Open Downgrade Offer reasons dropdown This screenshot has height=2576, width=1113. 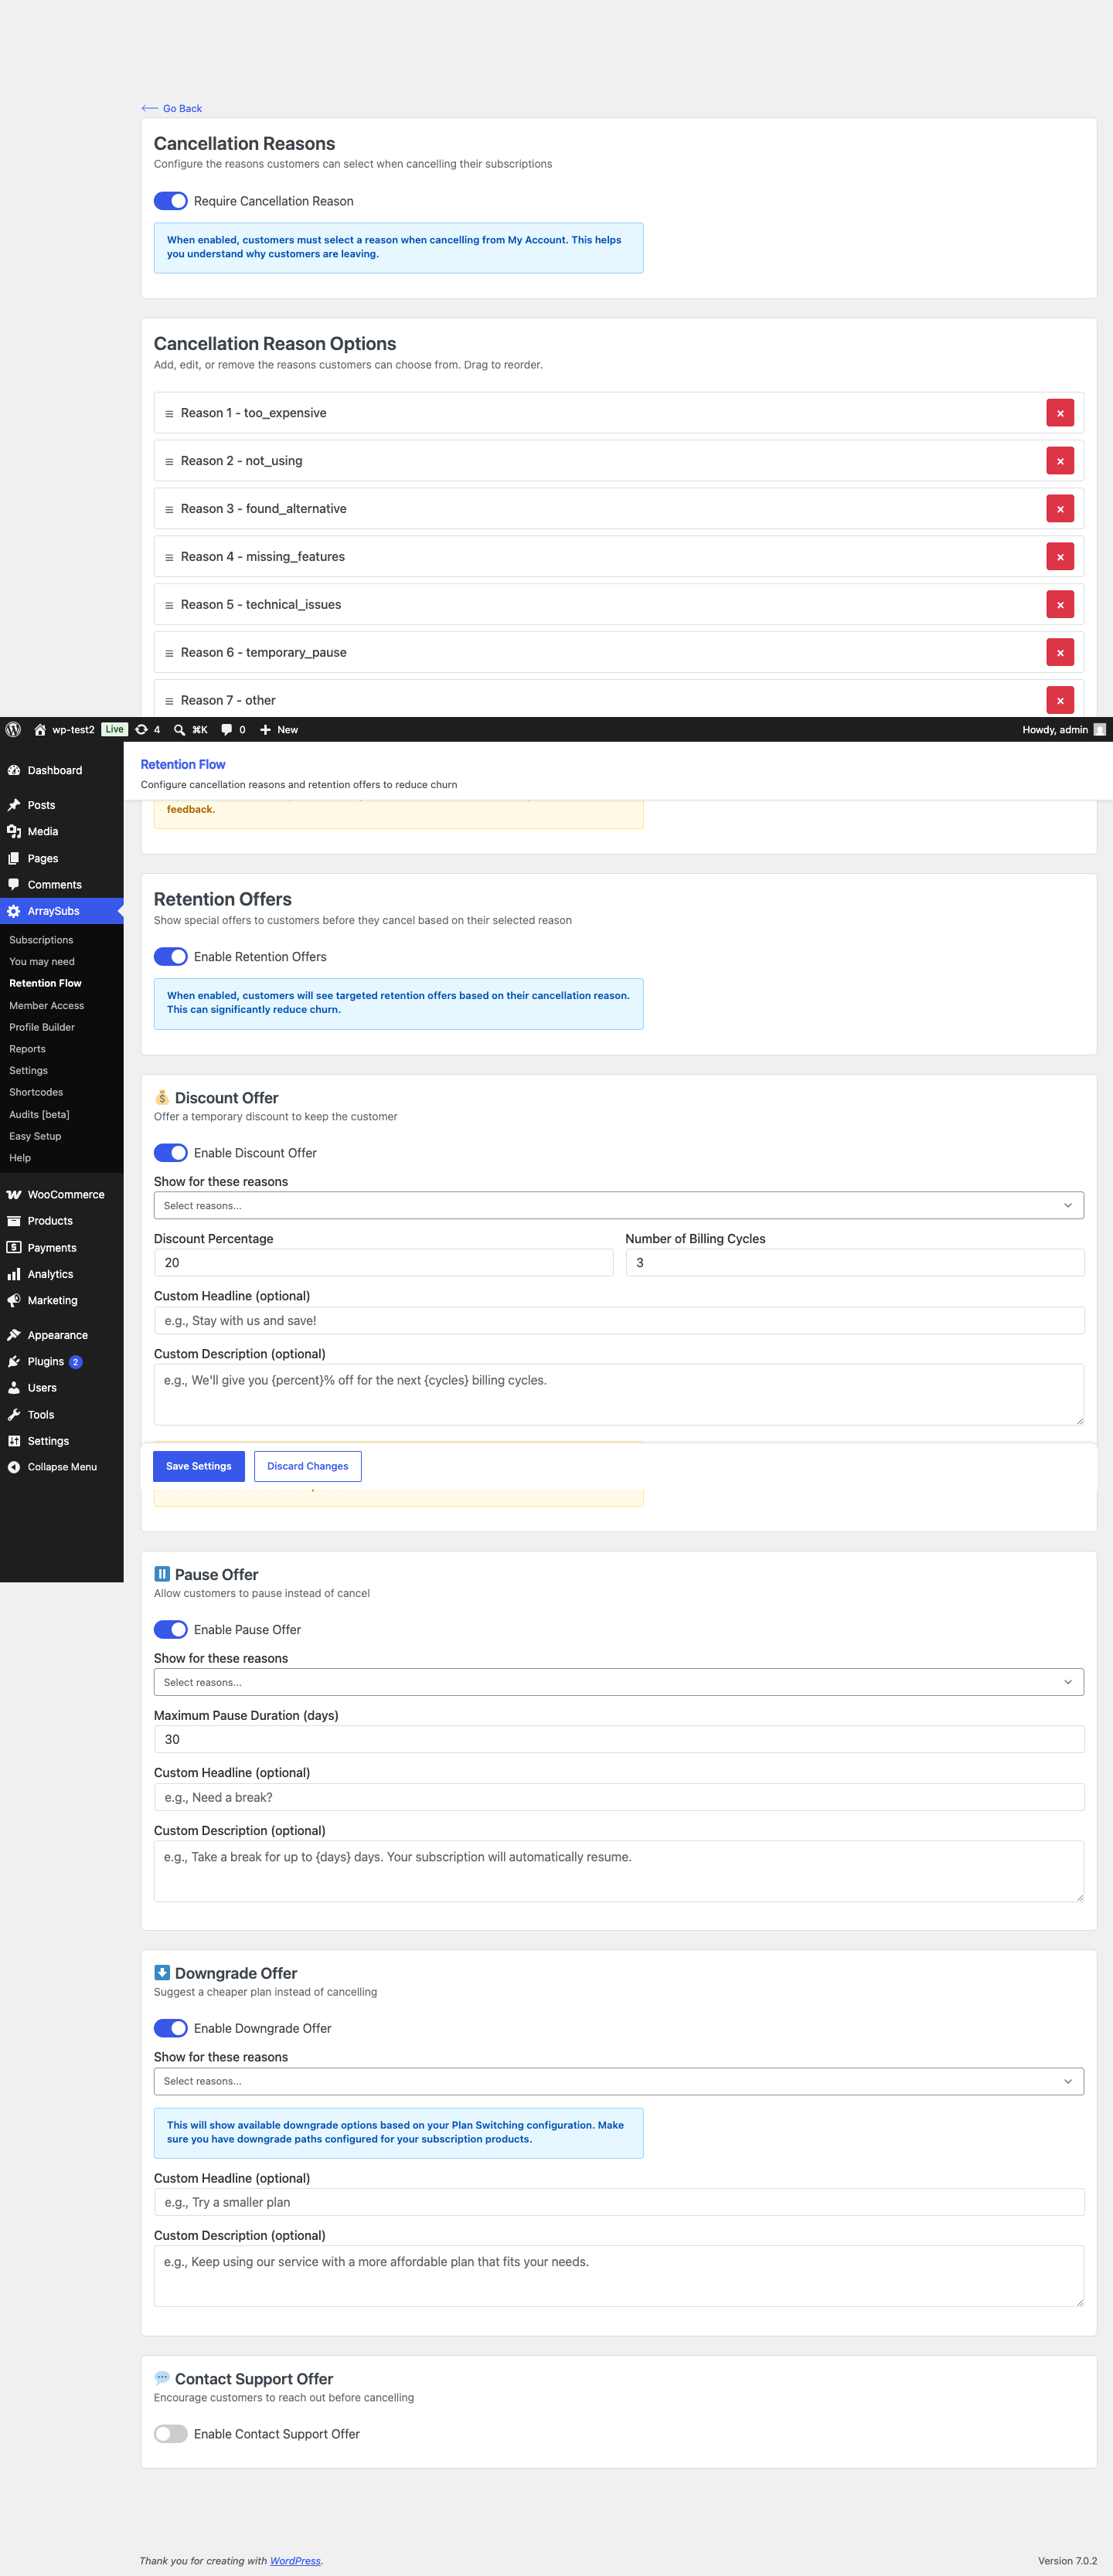point(619,2081)
